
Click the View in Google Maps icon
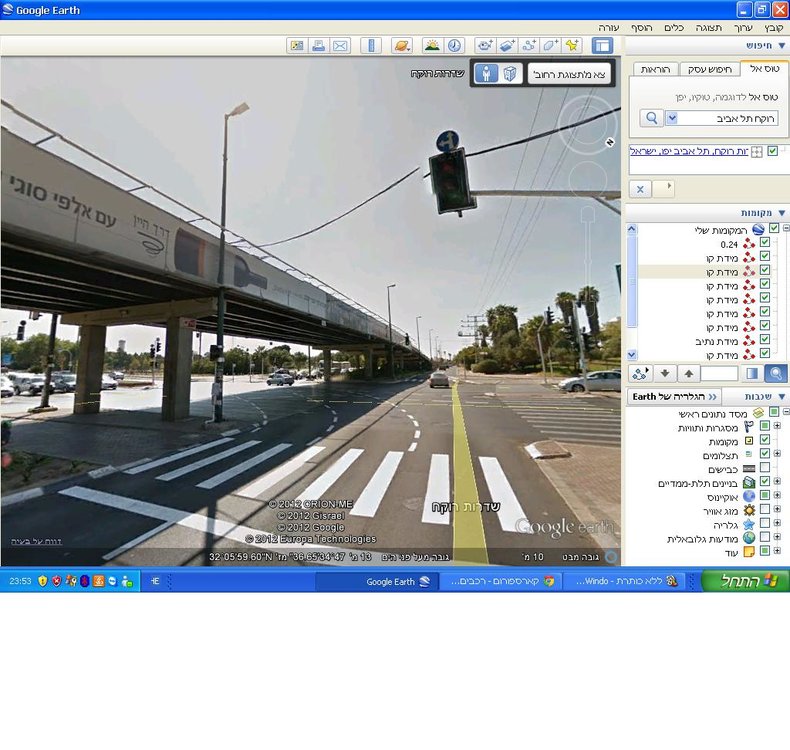(x=297, y=46)
